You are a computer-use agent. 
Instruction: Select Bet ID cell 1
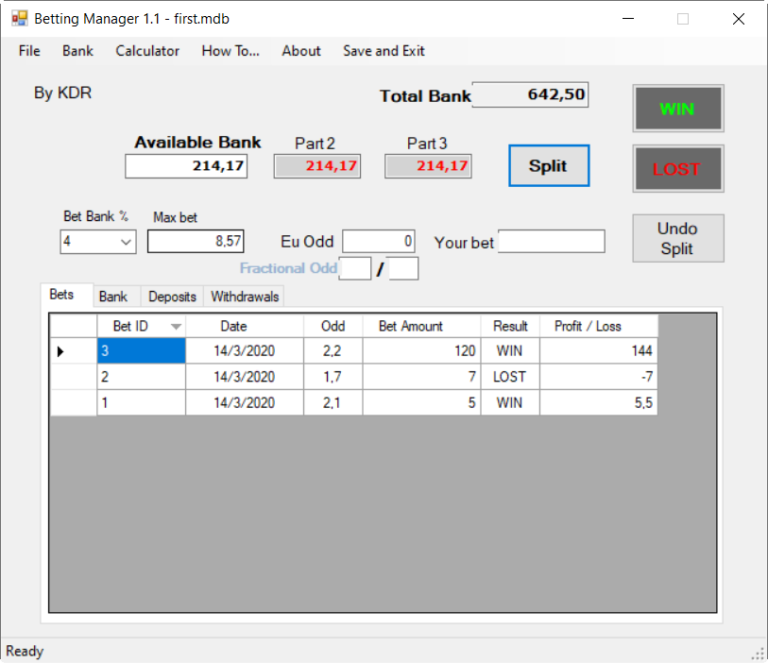pos(141,403)
